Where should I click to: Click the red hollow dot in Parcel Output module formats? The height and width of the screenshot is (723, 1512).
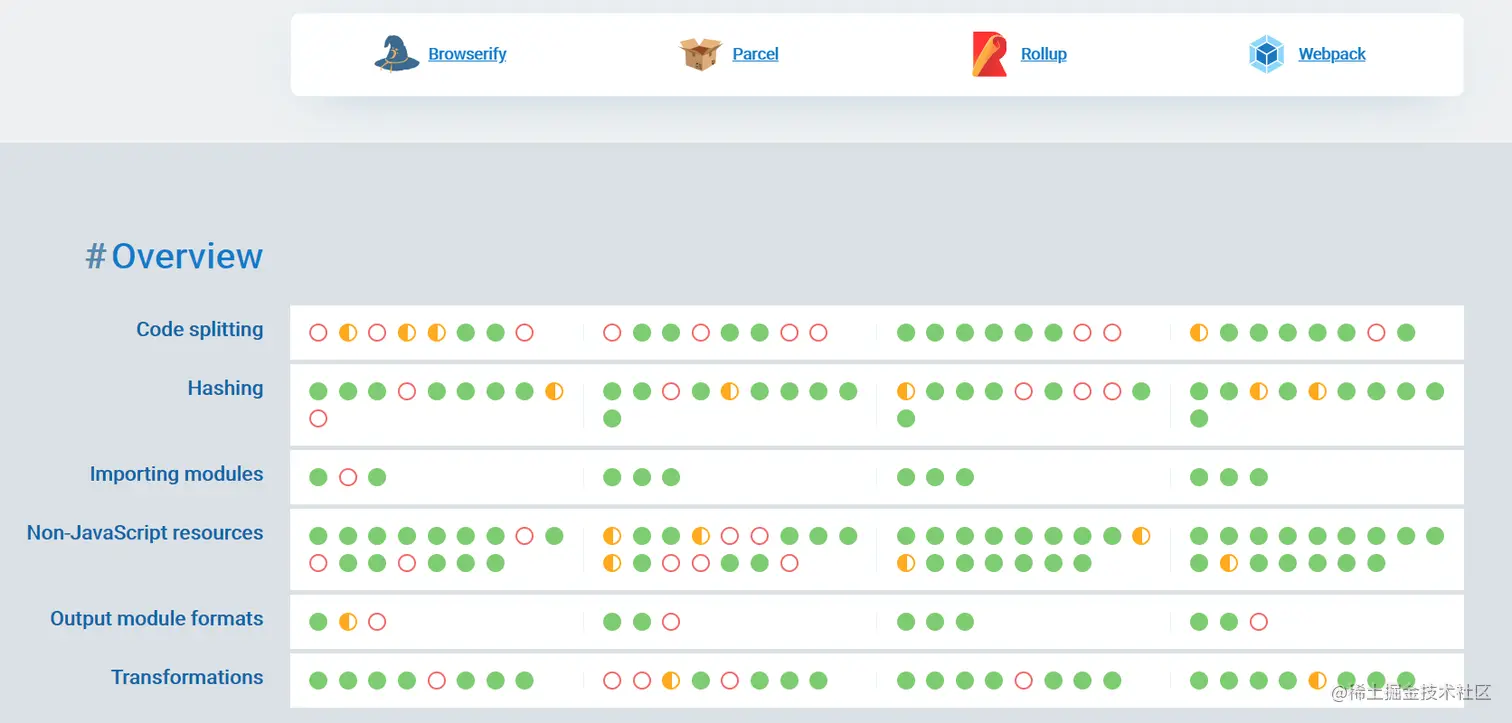click(671, 622)
